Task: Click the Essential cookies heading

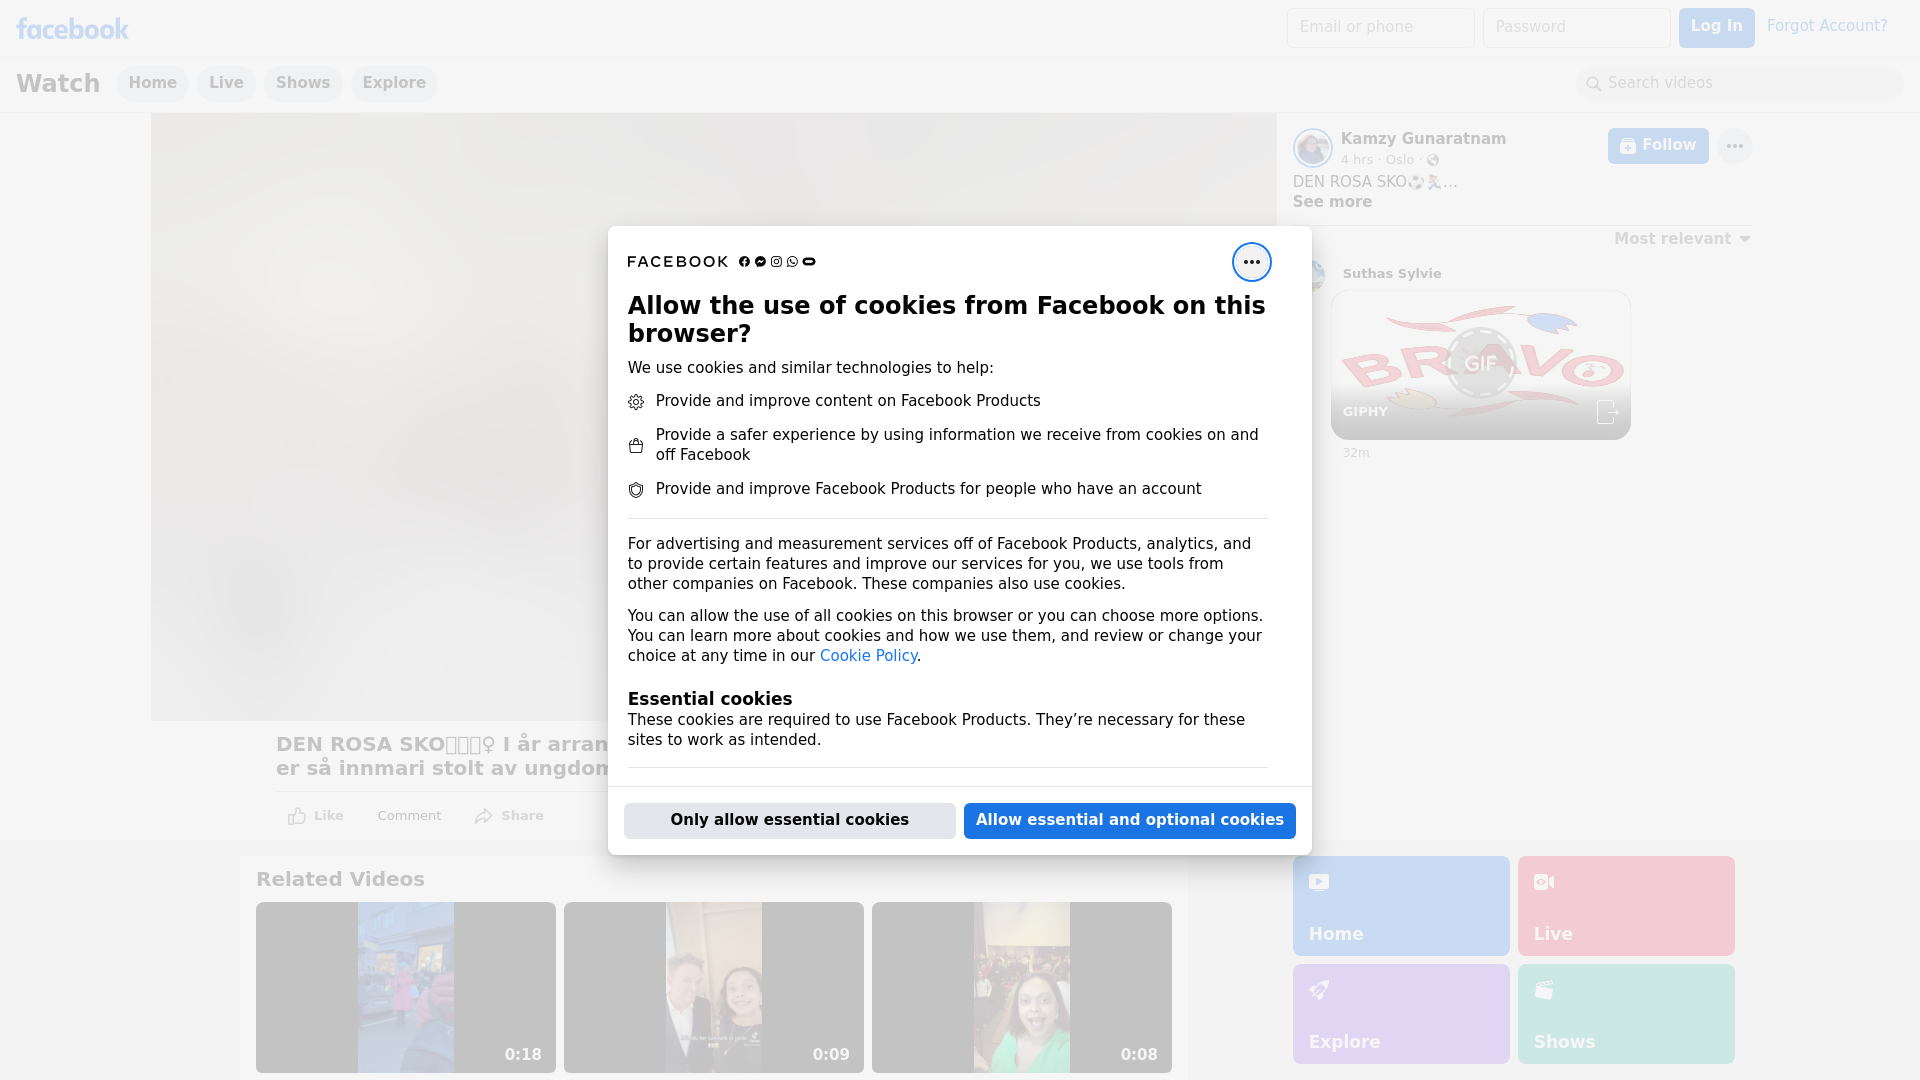Action: point(710,699)
